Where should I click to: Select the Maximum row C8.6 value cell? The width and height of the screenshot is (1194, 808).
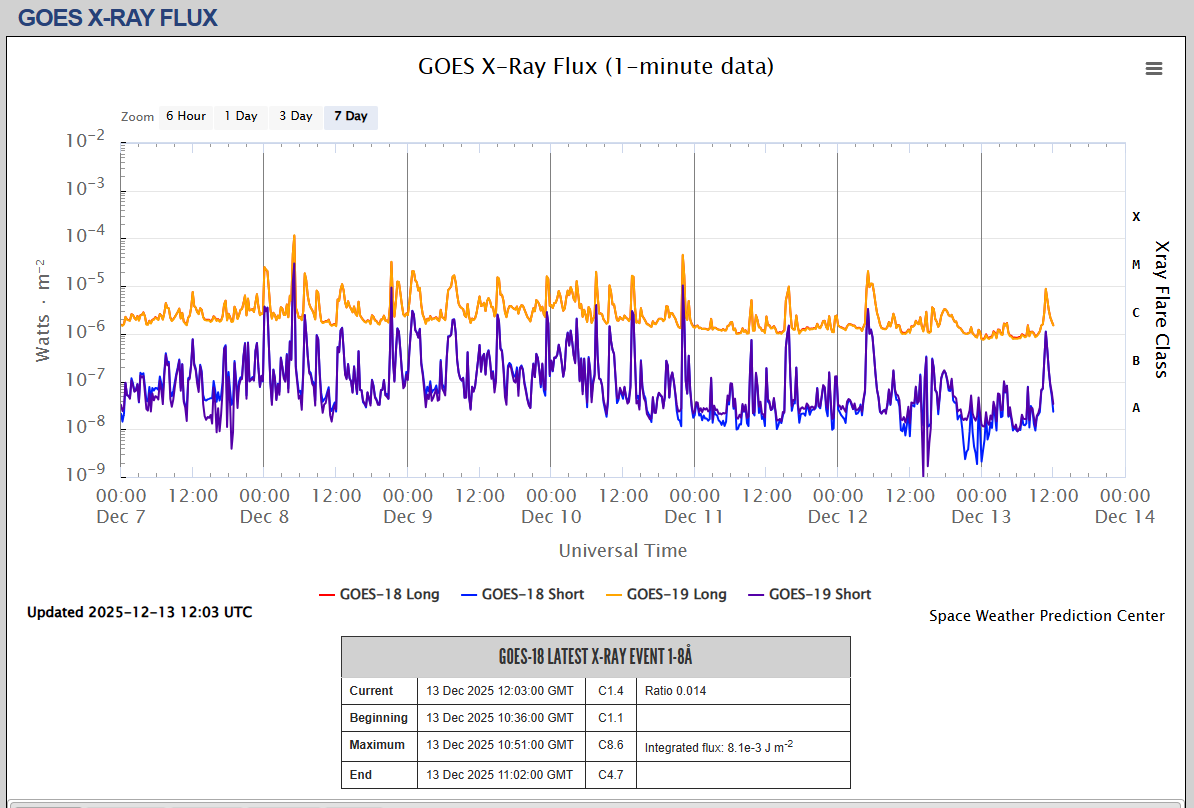click(611, 745)
